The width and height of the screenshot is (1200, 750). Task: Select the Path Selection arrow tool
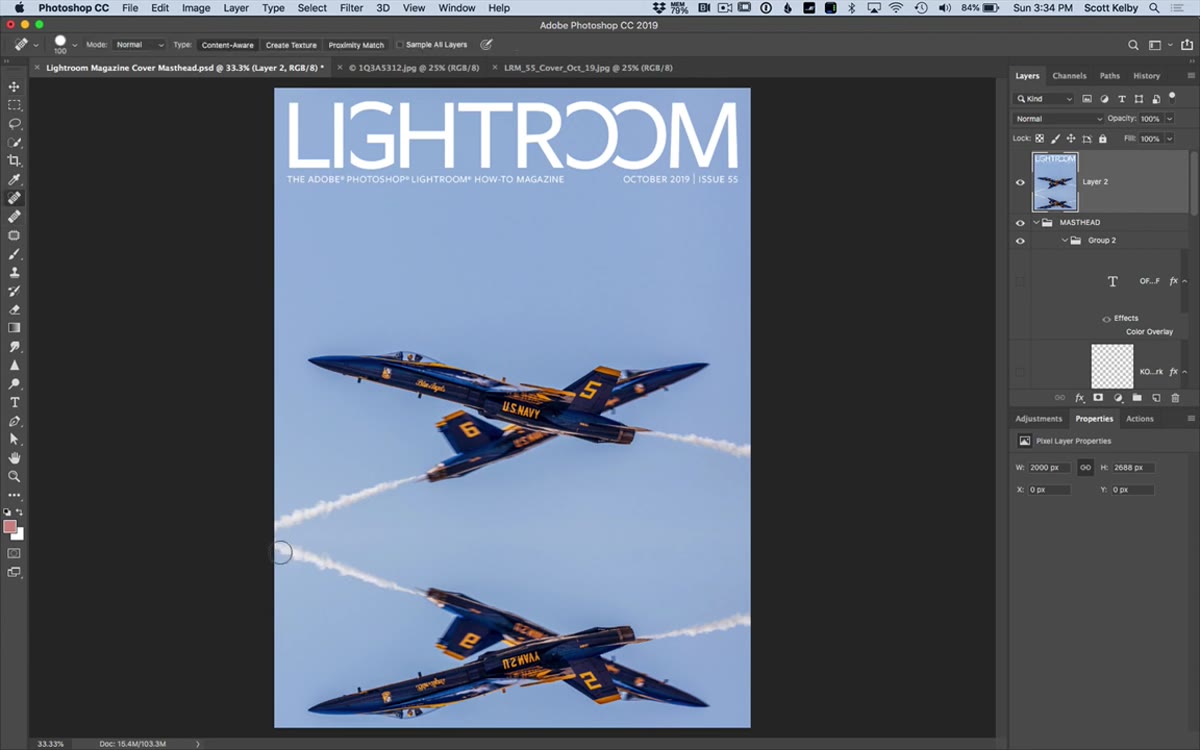click(14, 439)
